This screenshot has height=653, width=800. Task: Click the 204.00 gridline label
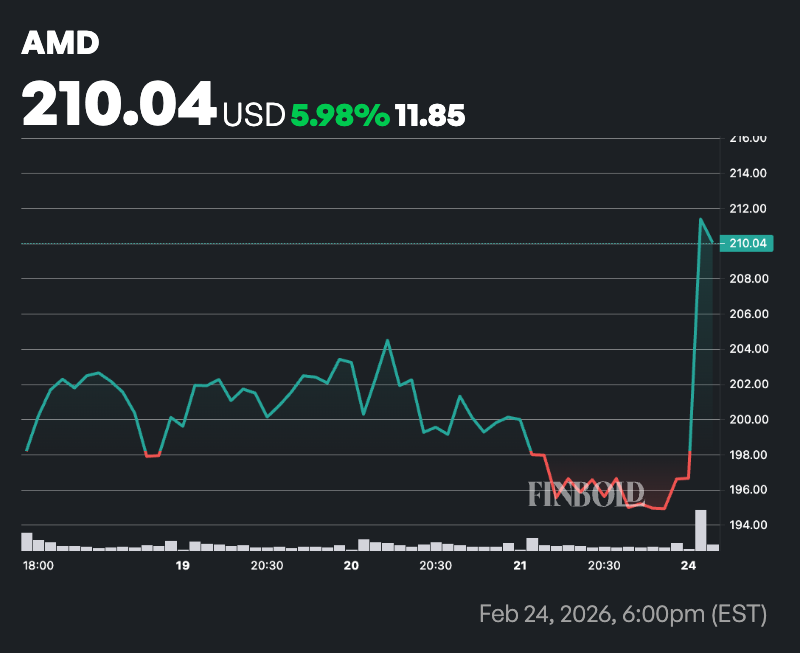(x=747, y=349)
